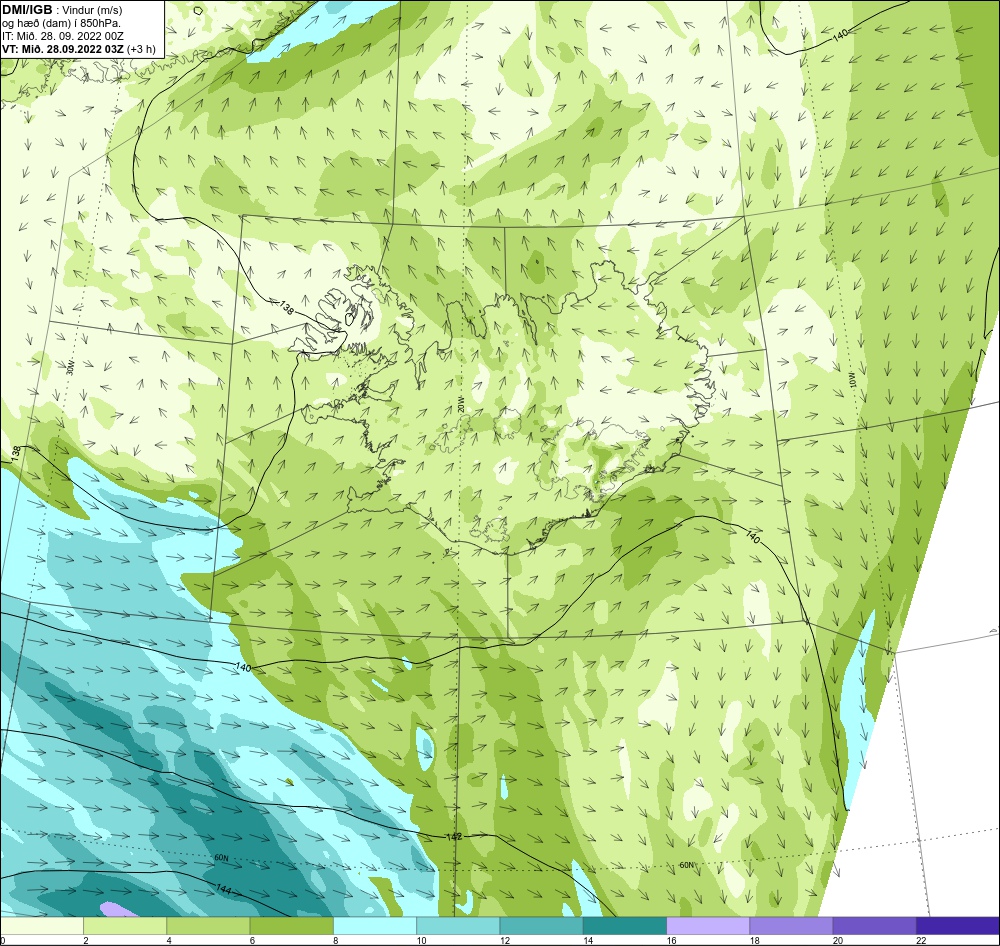Select the 2–4 m/s light green legend swatch
1000x946 pixels.
click(x=125, y=925)
